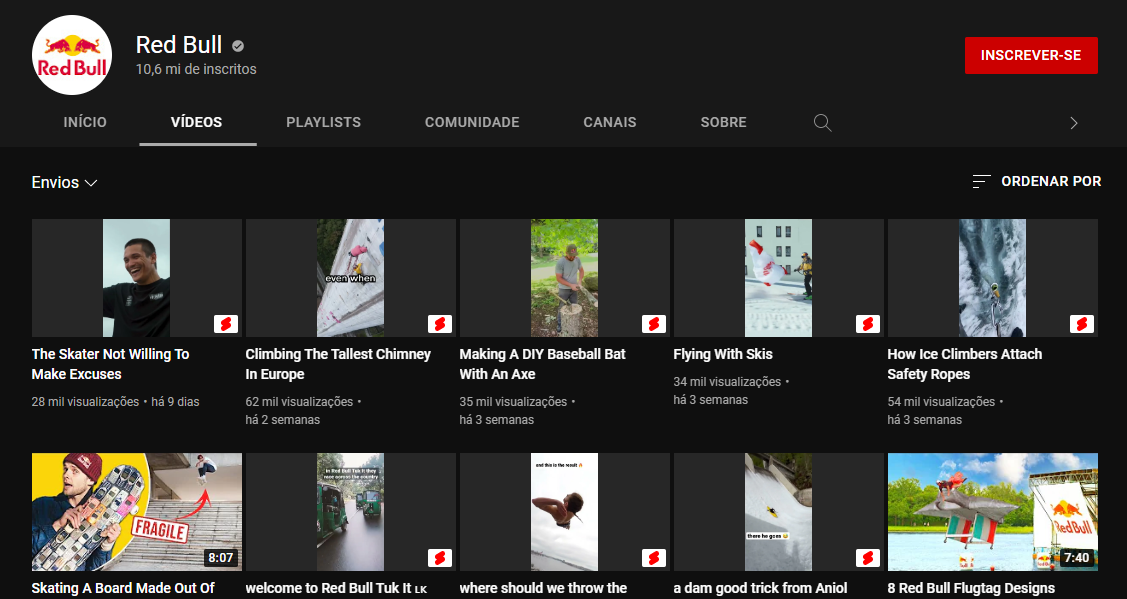Play the dam kayak video thumbnail
Viewport: 1127px width, 599px height.
[778, 512]
